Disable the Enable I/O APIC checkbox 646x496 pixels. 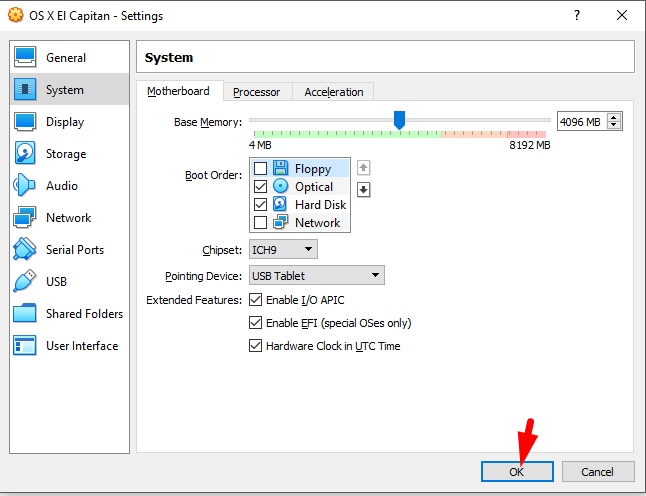tap(256, 300)
